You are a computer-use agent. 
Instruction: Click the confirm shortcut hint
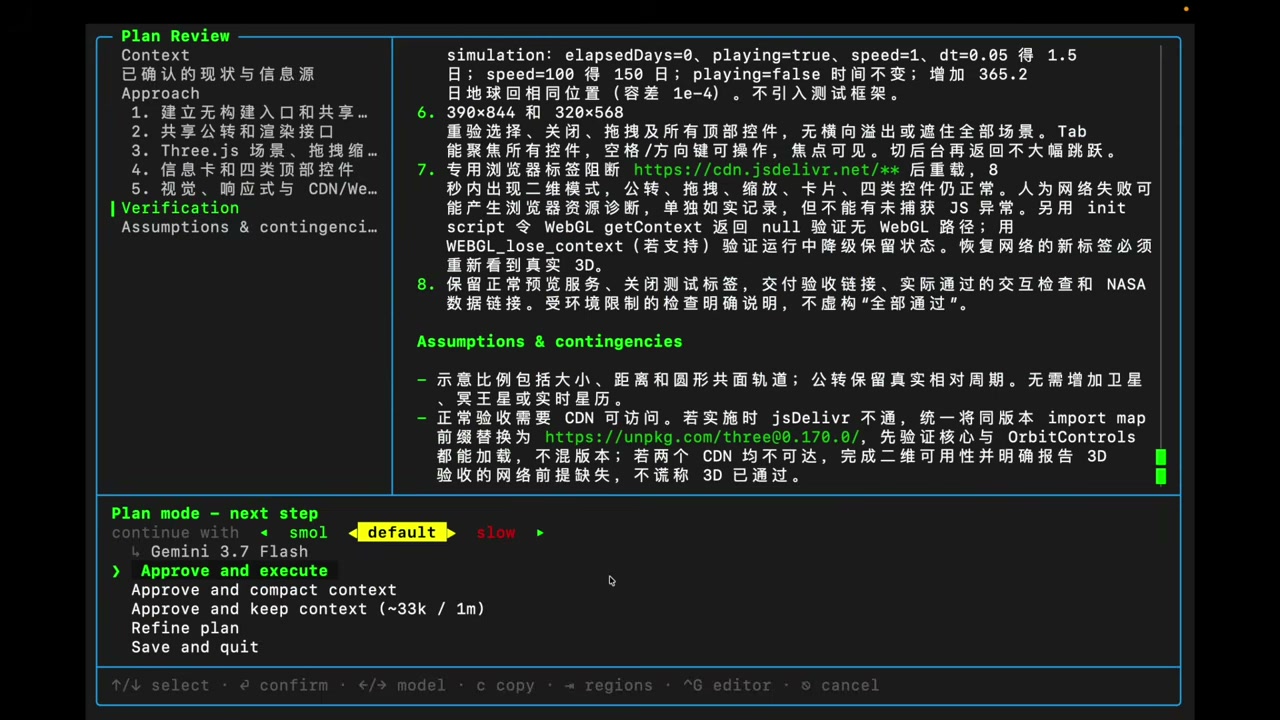coord(284,685)
